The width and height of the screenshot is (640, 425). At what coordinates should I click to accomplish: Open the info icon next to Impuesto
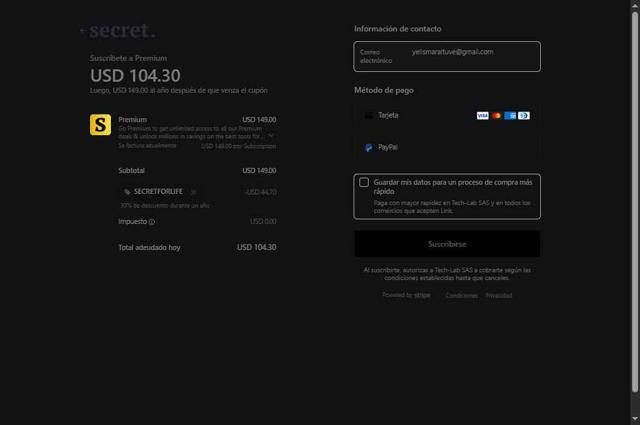pyautogui.click(x=152, y=222)
